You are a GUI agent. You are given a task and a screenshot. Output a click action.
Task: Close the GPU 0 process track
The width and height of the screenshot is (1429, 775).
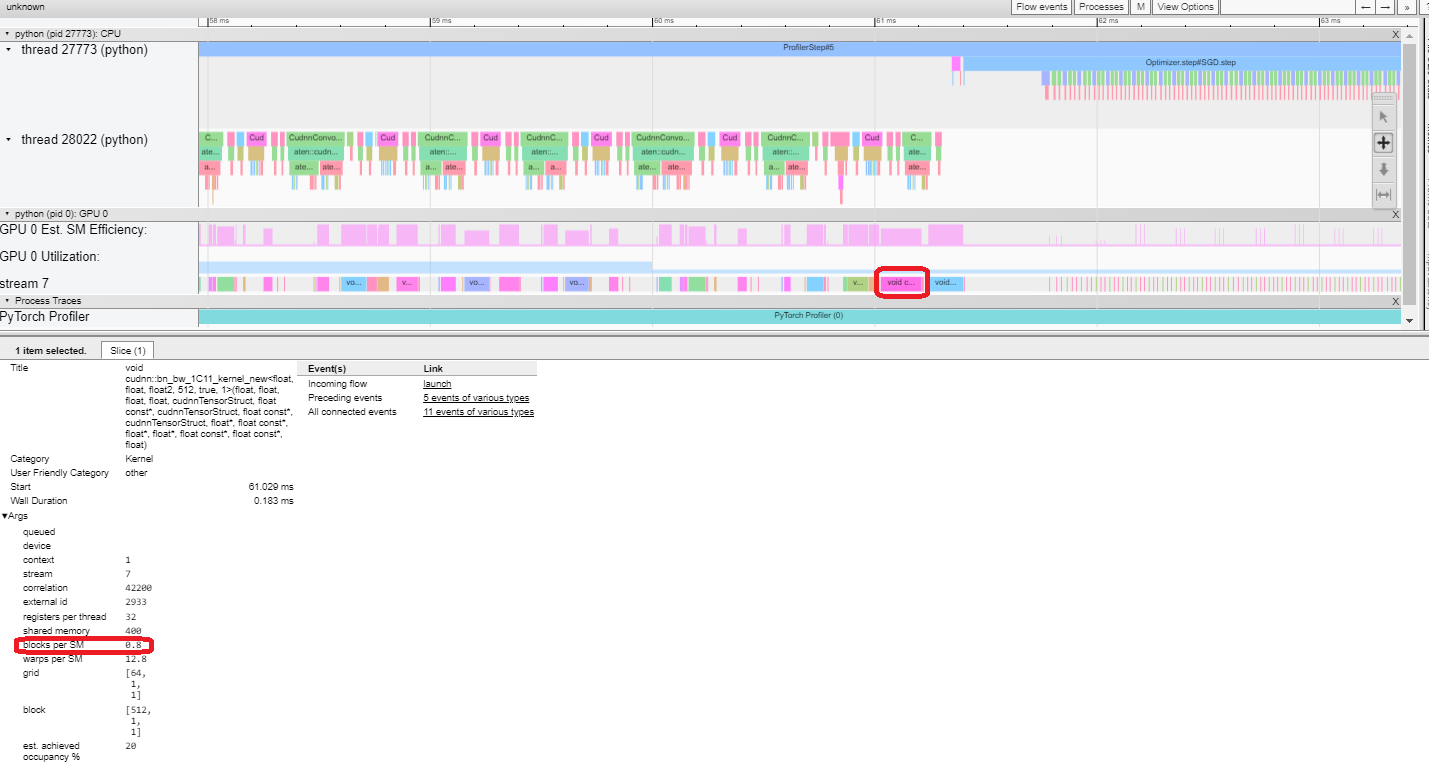pyautogui.click(x=1396, y=214)
